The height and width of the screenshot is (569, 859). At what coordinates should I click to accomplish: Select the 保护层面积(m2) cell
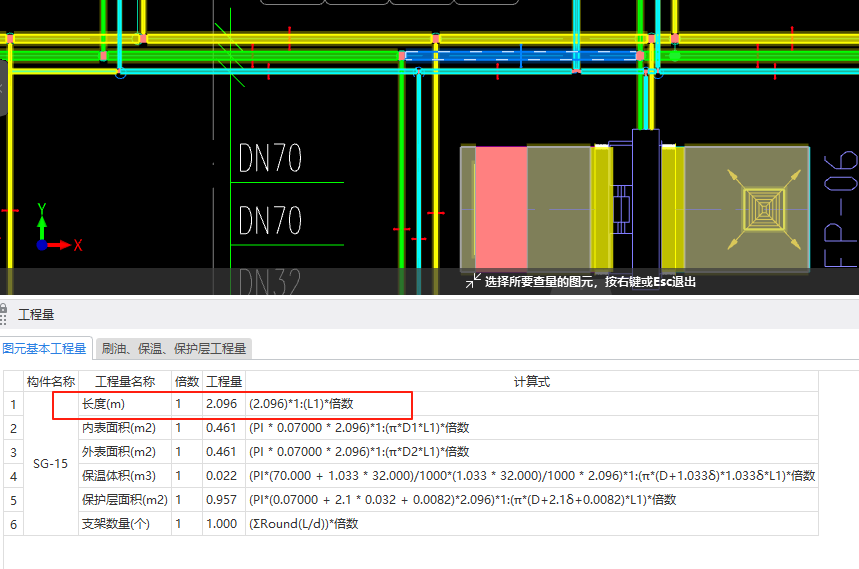[125, 500]
